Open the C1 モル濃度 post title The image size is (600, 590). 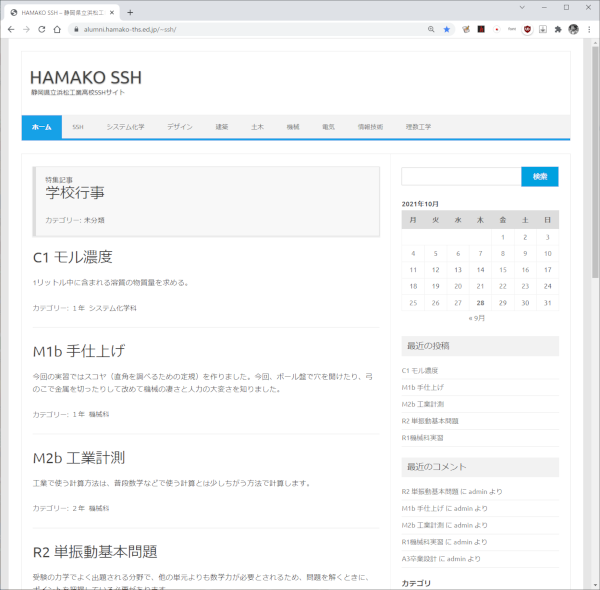[x=73, y=257]
